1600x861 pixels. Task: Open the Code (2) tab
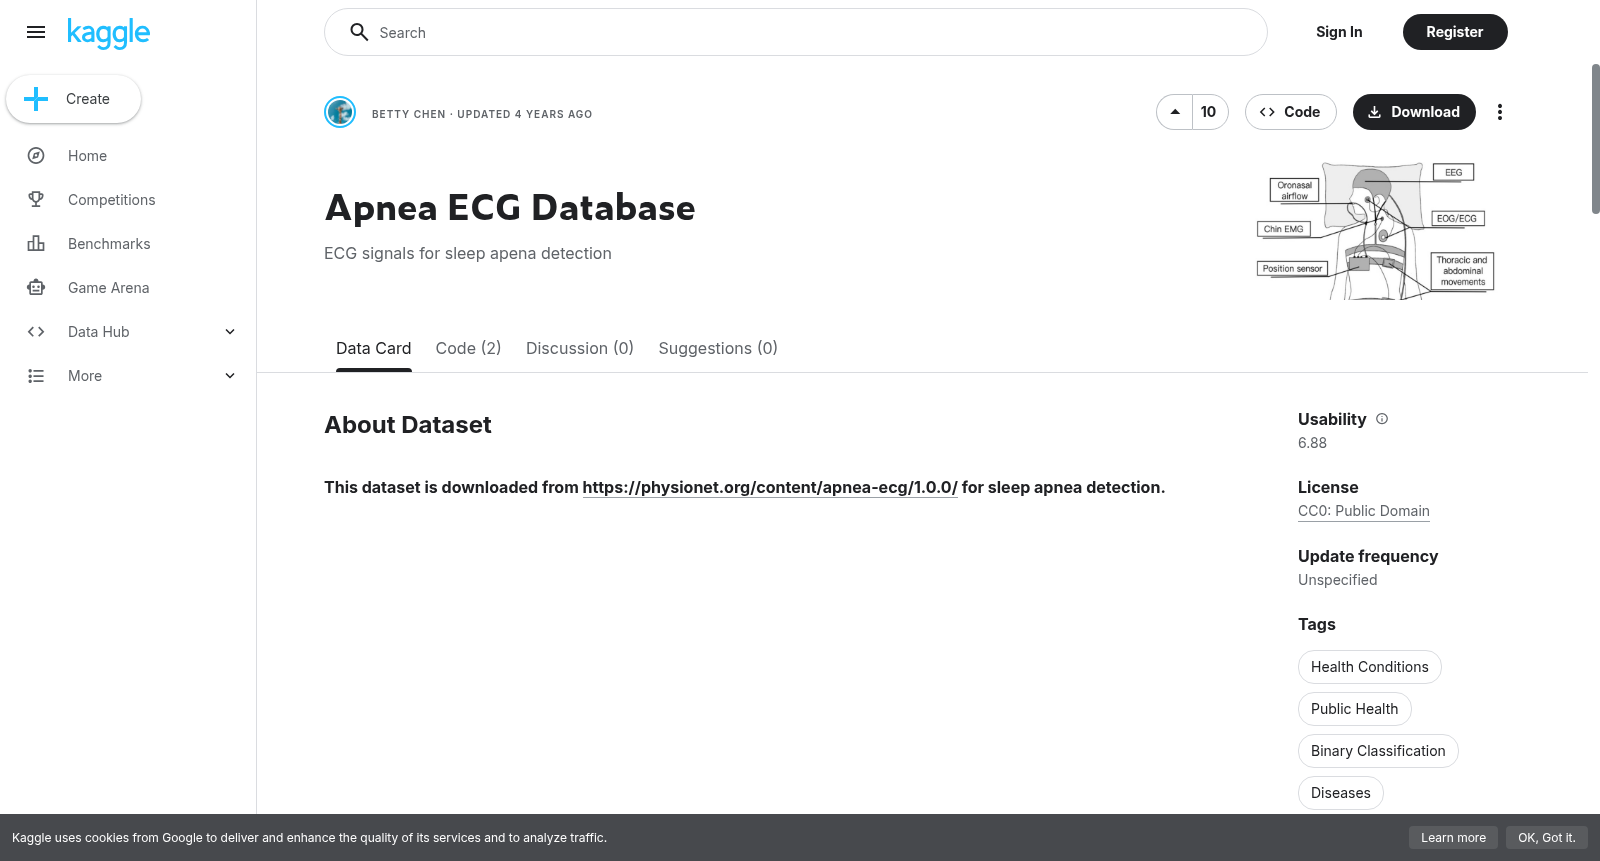[x=468, y=348]
